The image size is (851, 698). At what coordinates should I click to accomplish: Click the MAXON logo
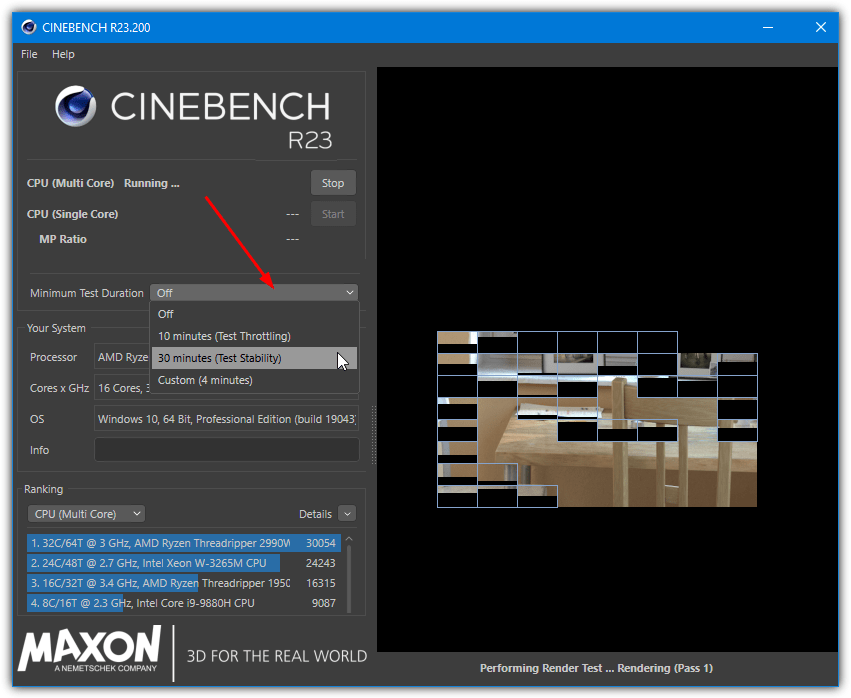click(90, 650)
